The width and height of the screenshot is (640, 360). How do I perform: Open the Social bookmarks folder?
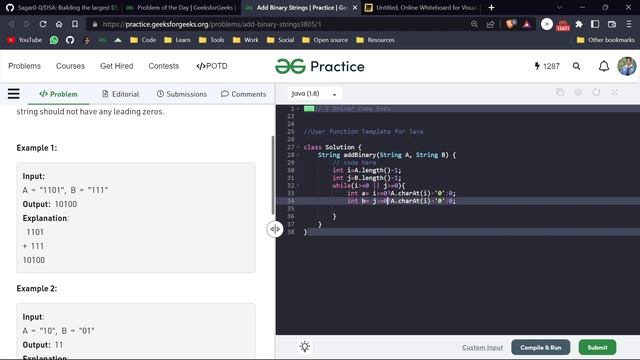click(280, 40)
